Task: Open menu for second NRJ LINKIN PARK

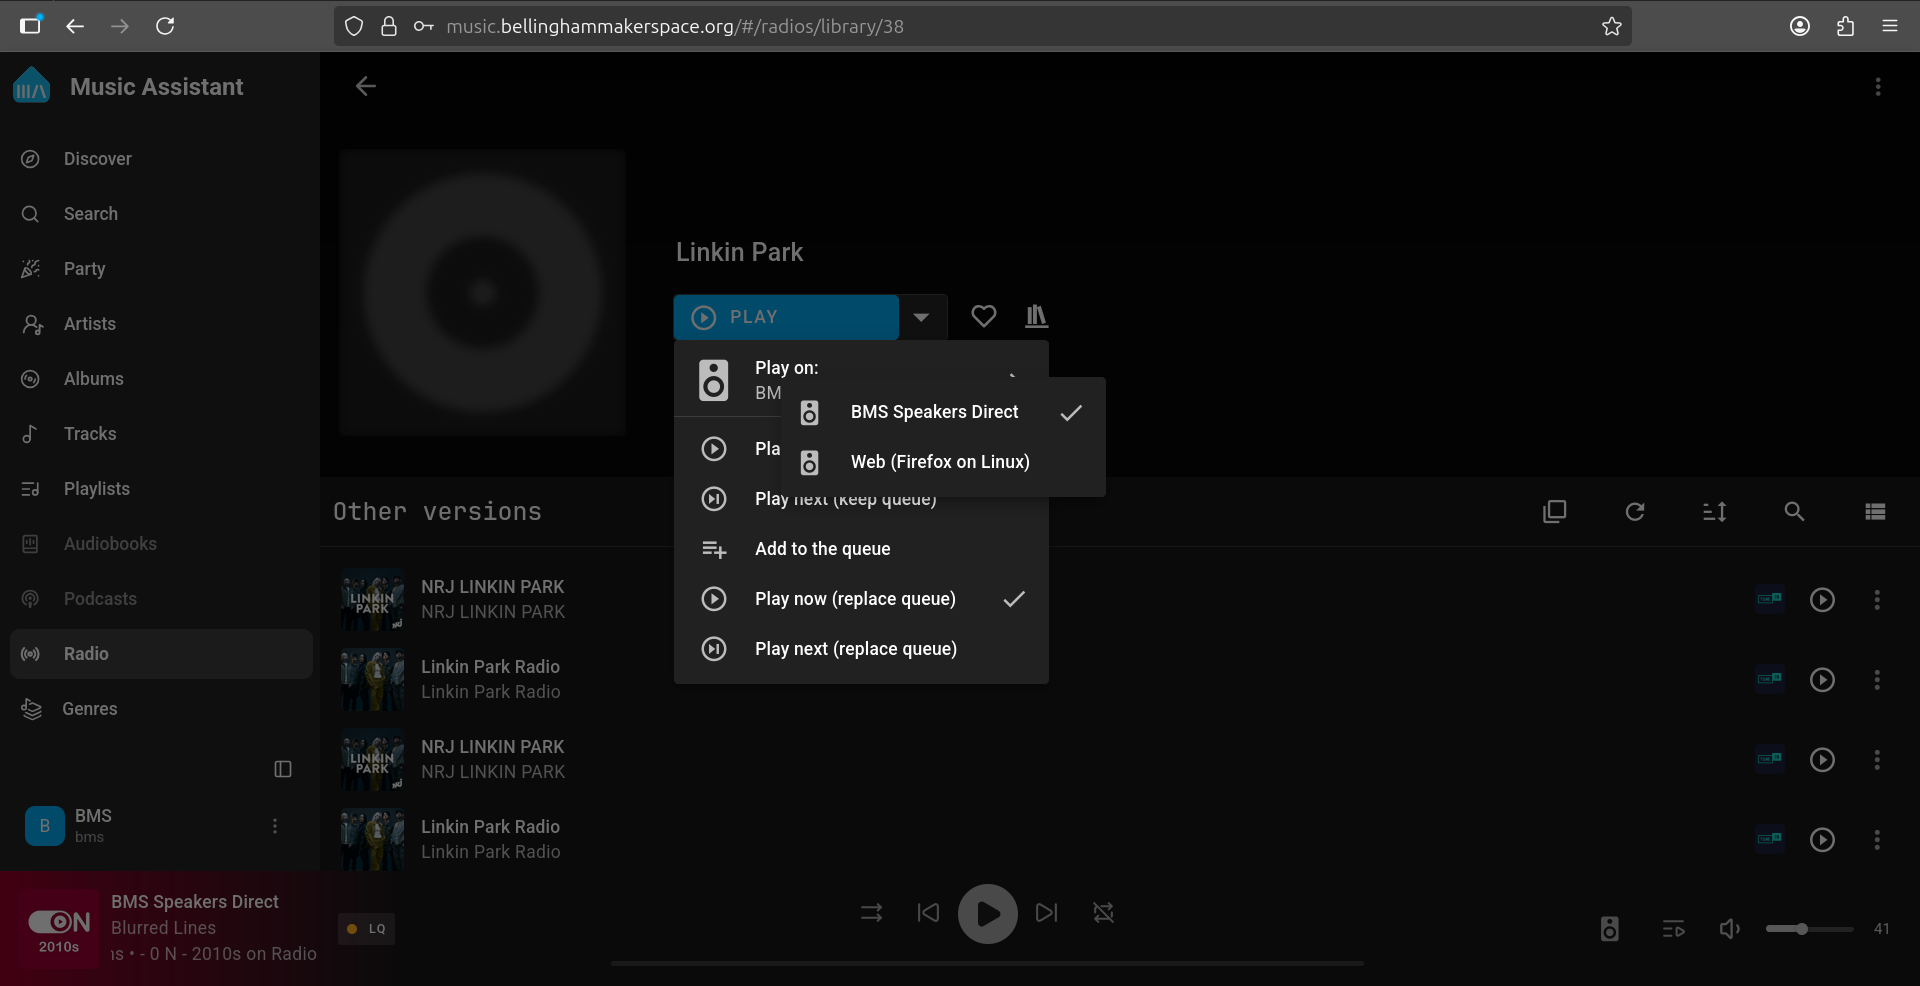Action: click(1877, 760)
